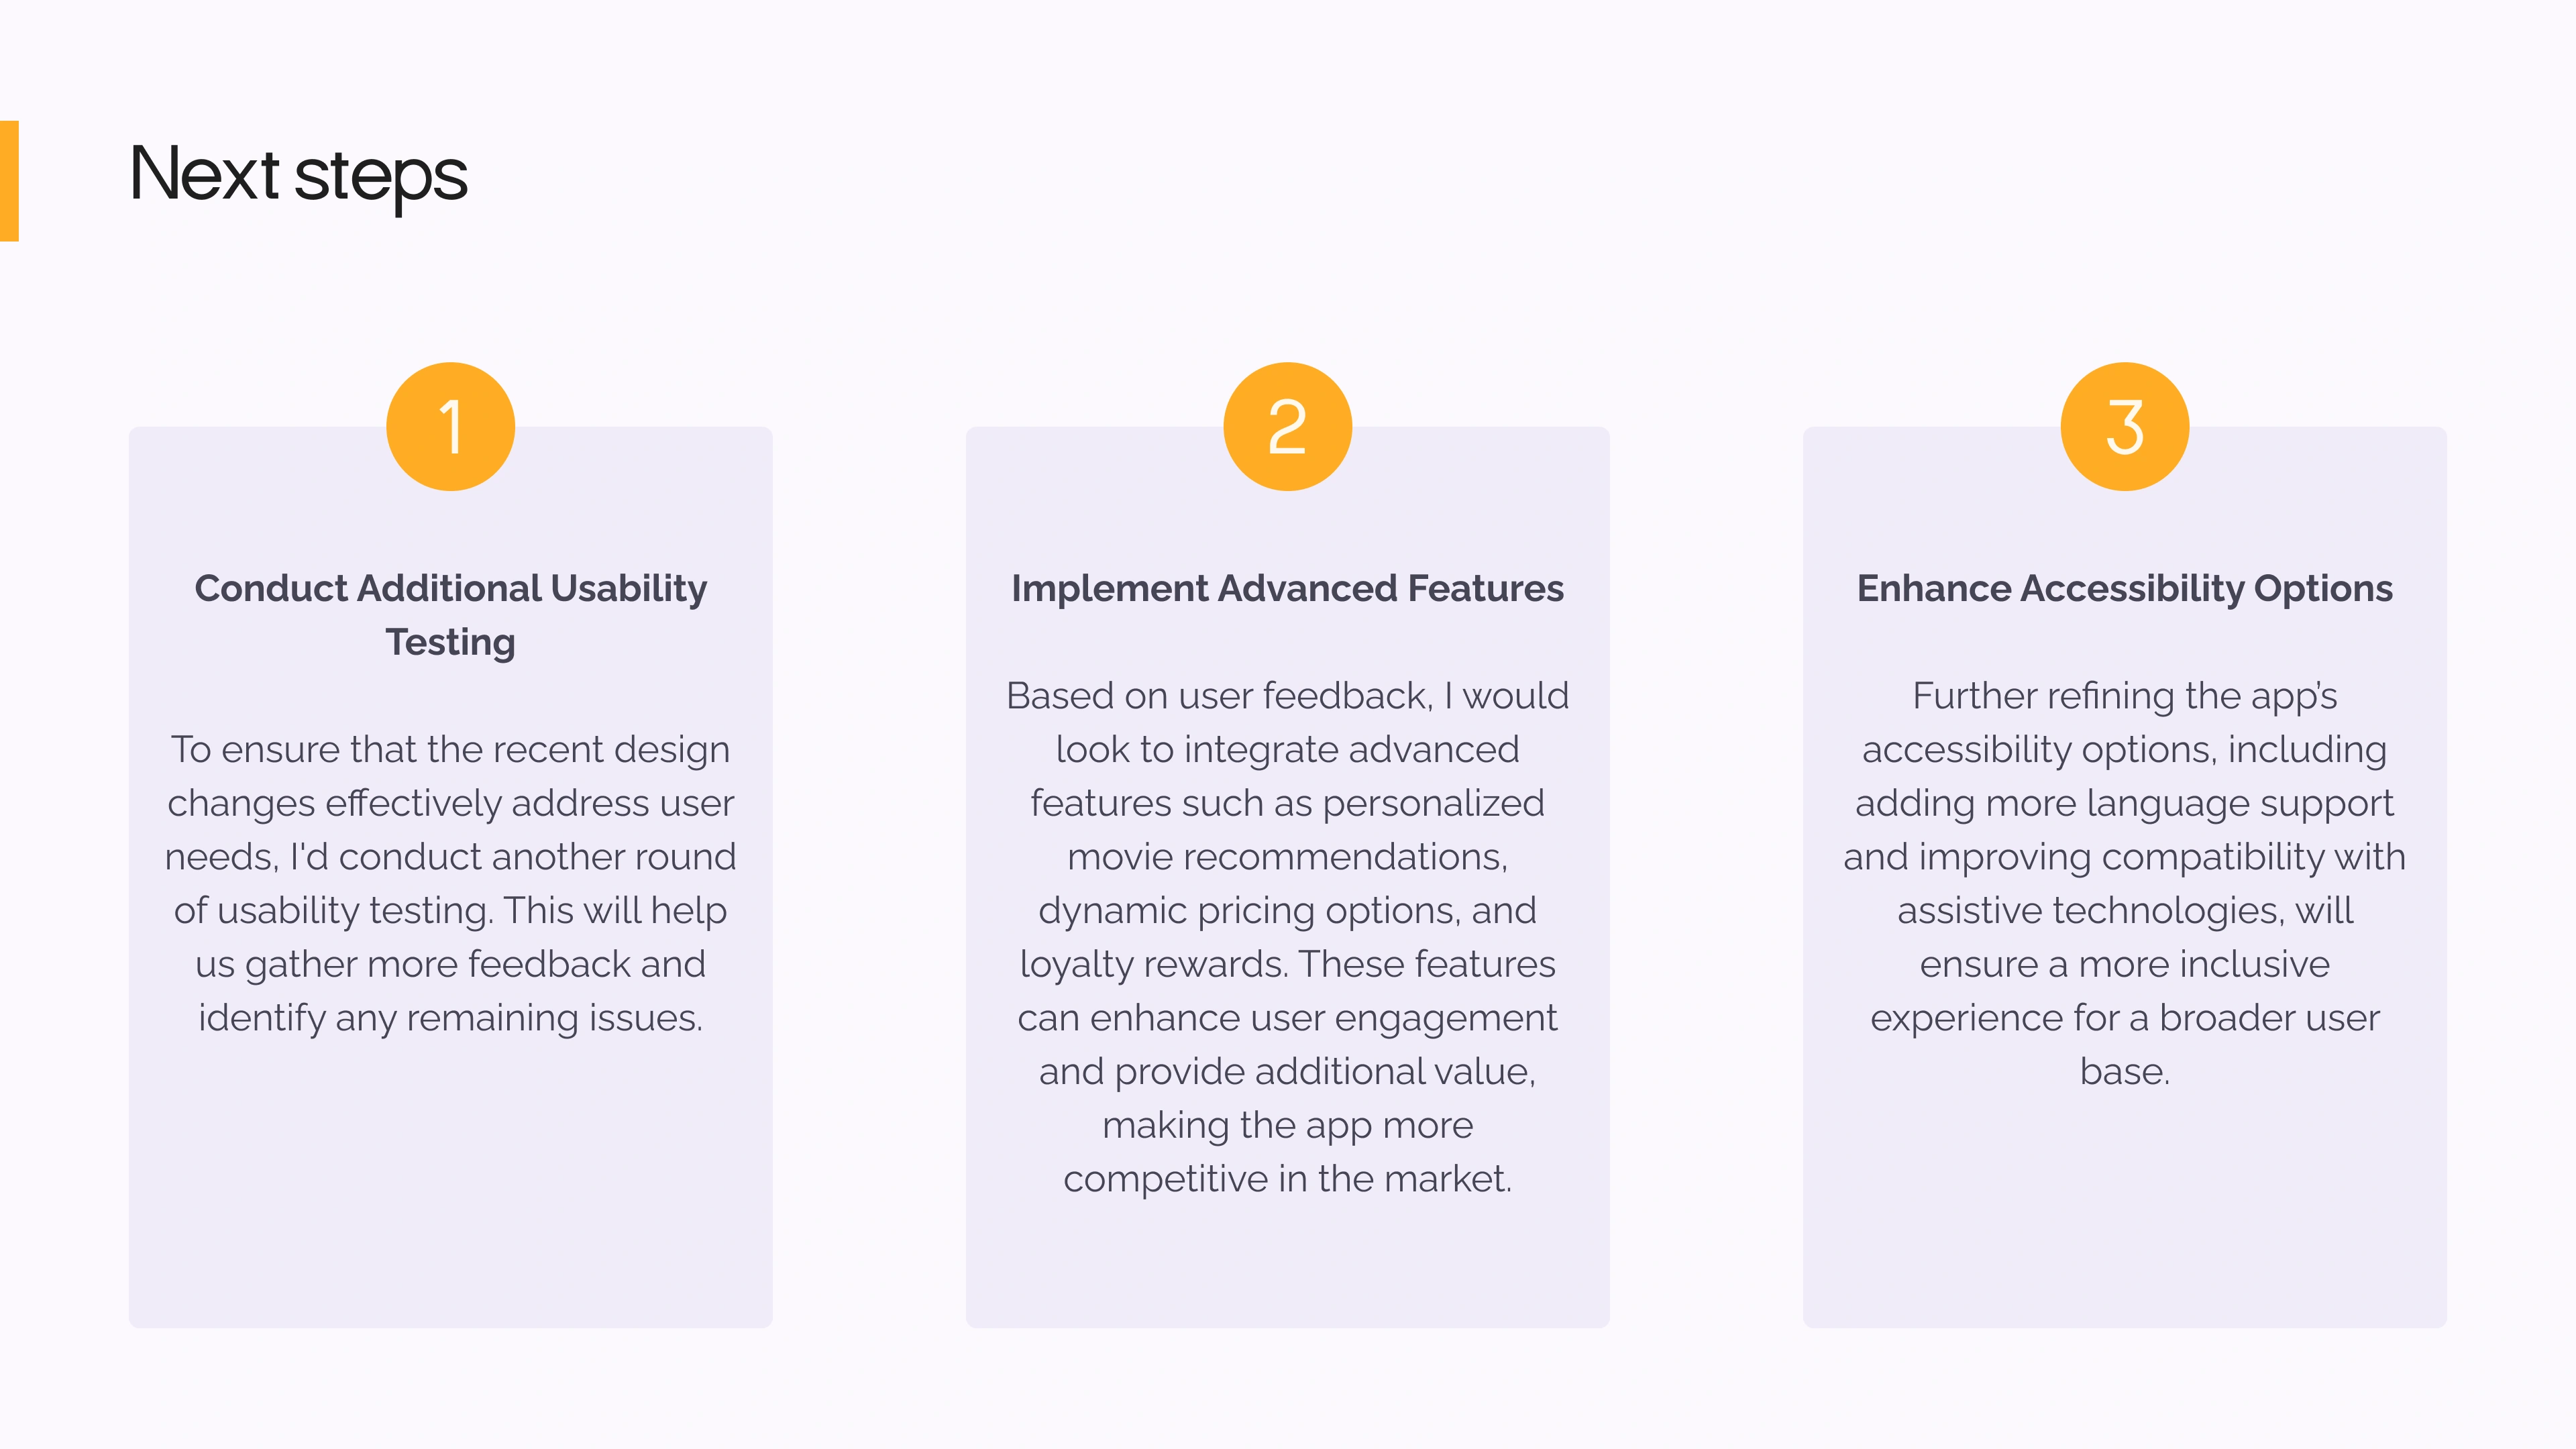Select the orange accent bar beside title
This screenshot has height=1449, width=2576.
9,181
